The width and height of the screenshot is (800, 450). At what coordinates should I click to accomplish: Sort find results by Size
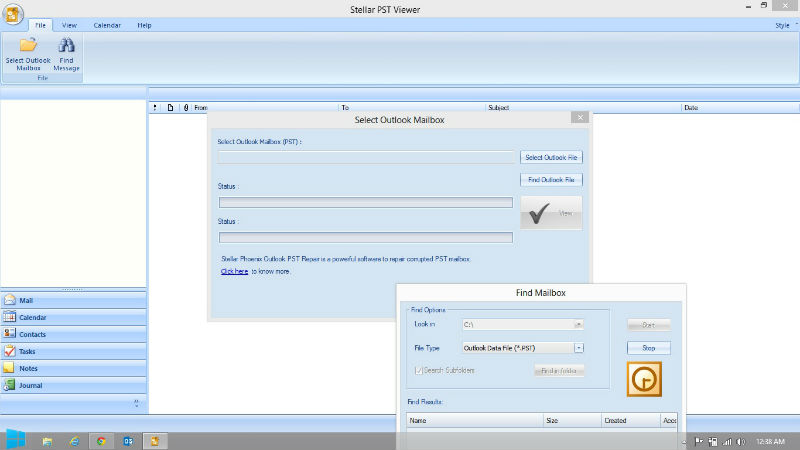572,420
